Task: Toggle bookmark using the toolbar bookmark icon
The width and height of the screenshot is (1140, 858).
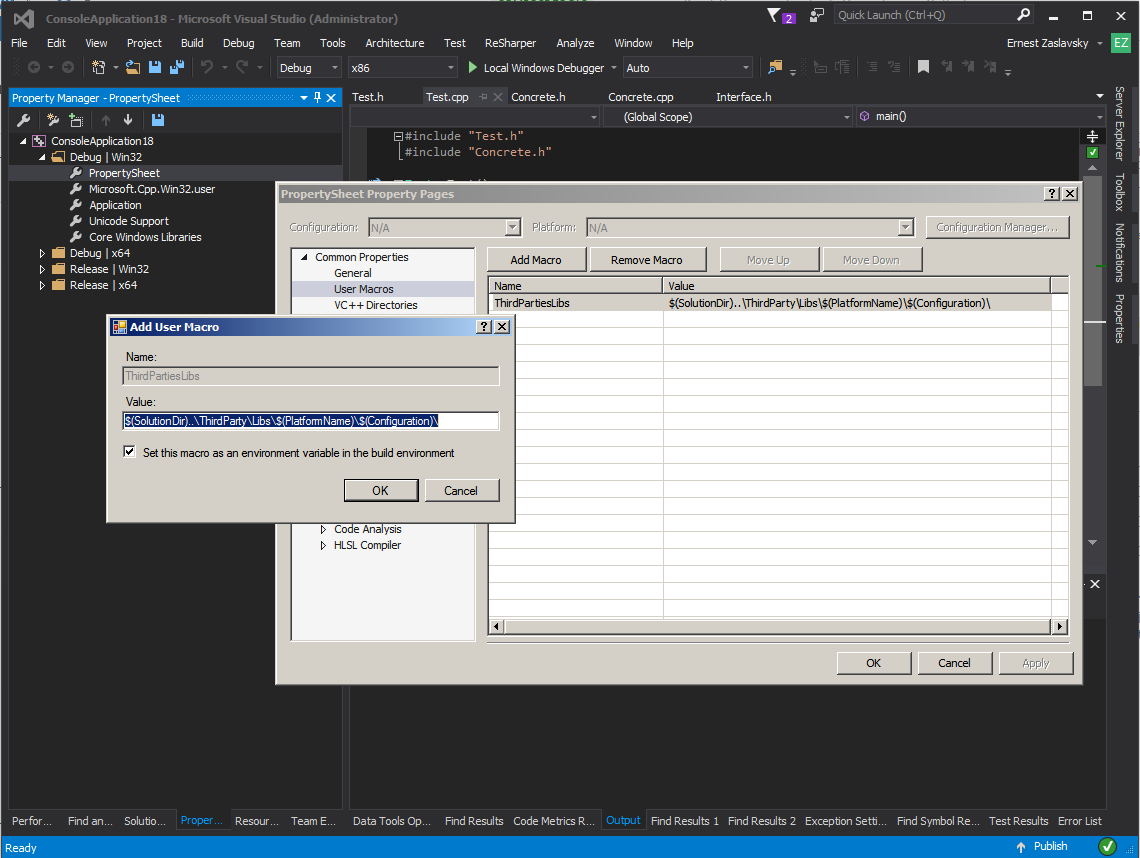Action: (923, 68)
